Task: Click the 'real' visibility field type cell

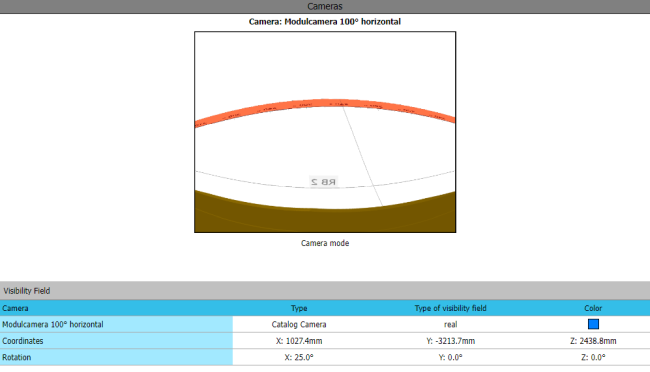Action: [x=450, y=324]
